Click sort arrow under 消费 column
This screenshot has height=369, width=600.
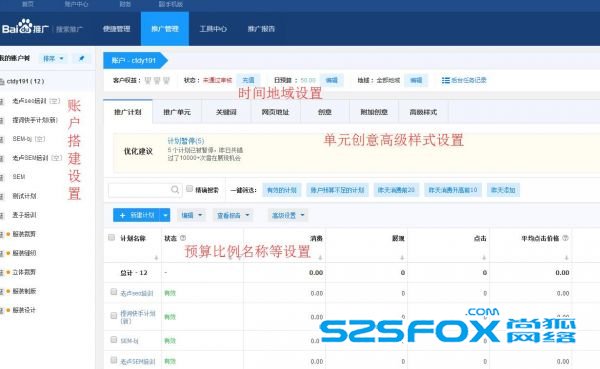[320, 258]
